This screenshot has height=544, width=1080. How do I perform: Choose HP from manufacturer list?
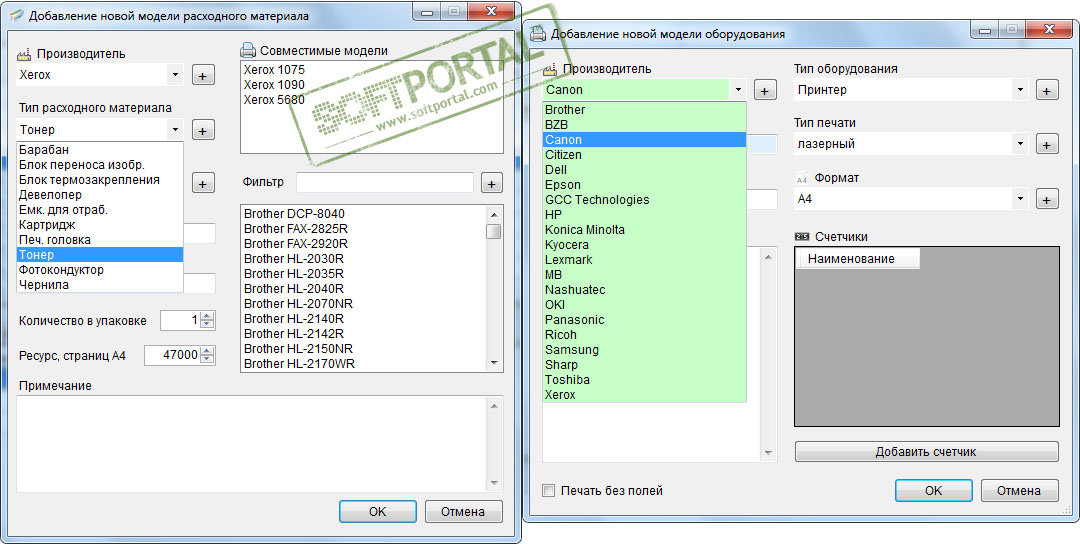click(x=644, y=214)
